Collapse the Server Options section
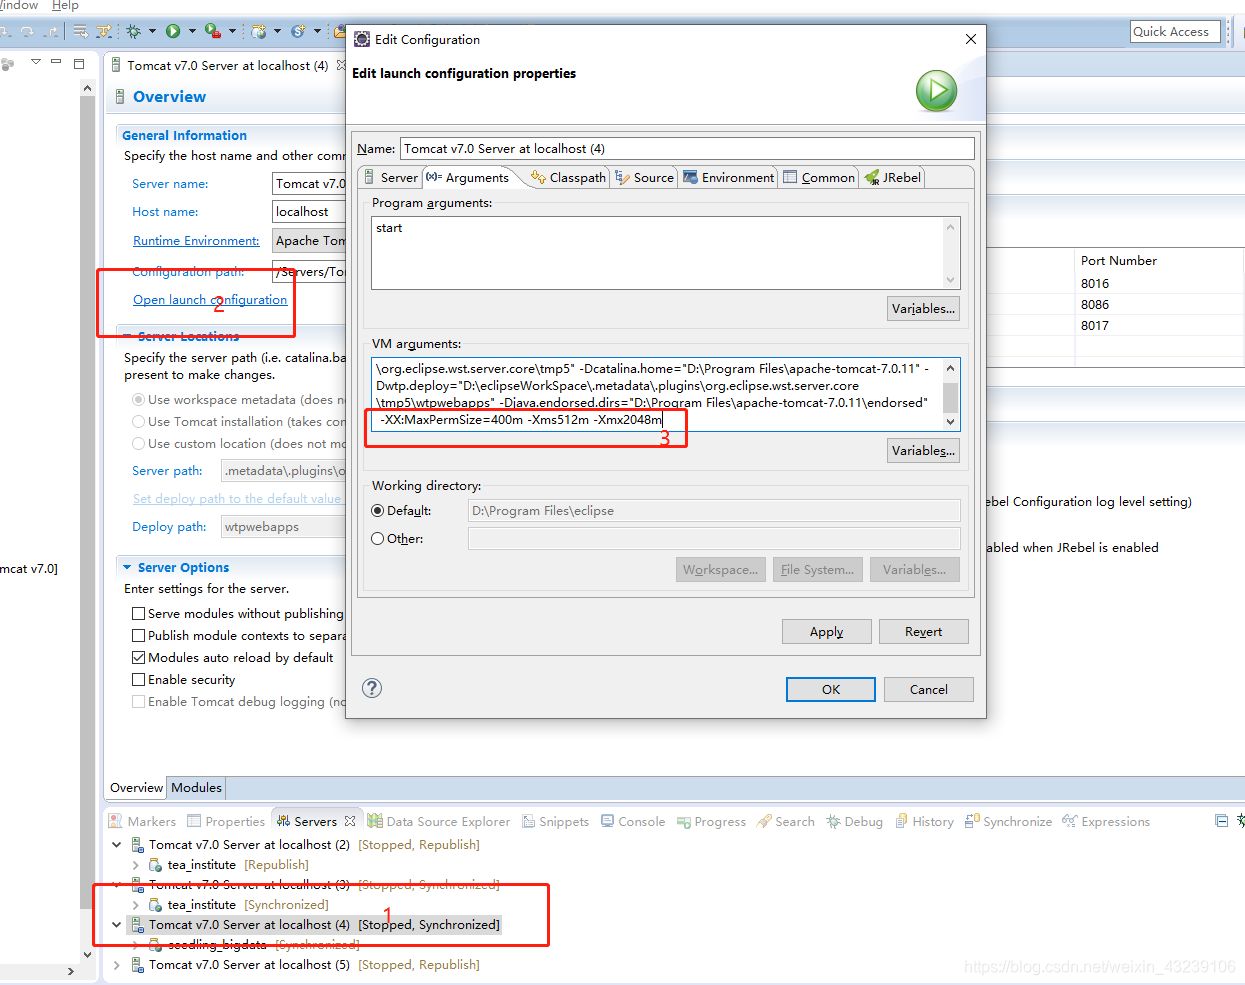 click(126, 567)
